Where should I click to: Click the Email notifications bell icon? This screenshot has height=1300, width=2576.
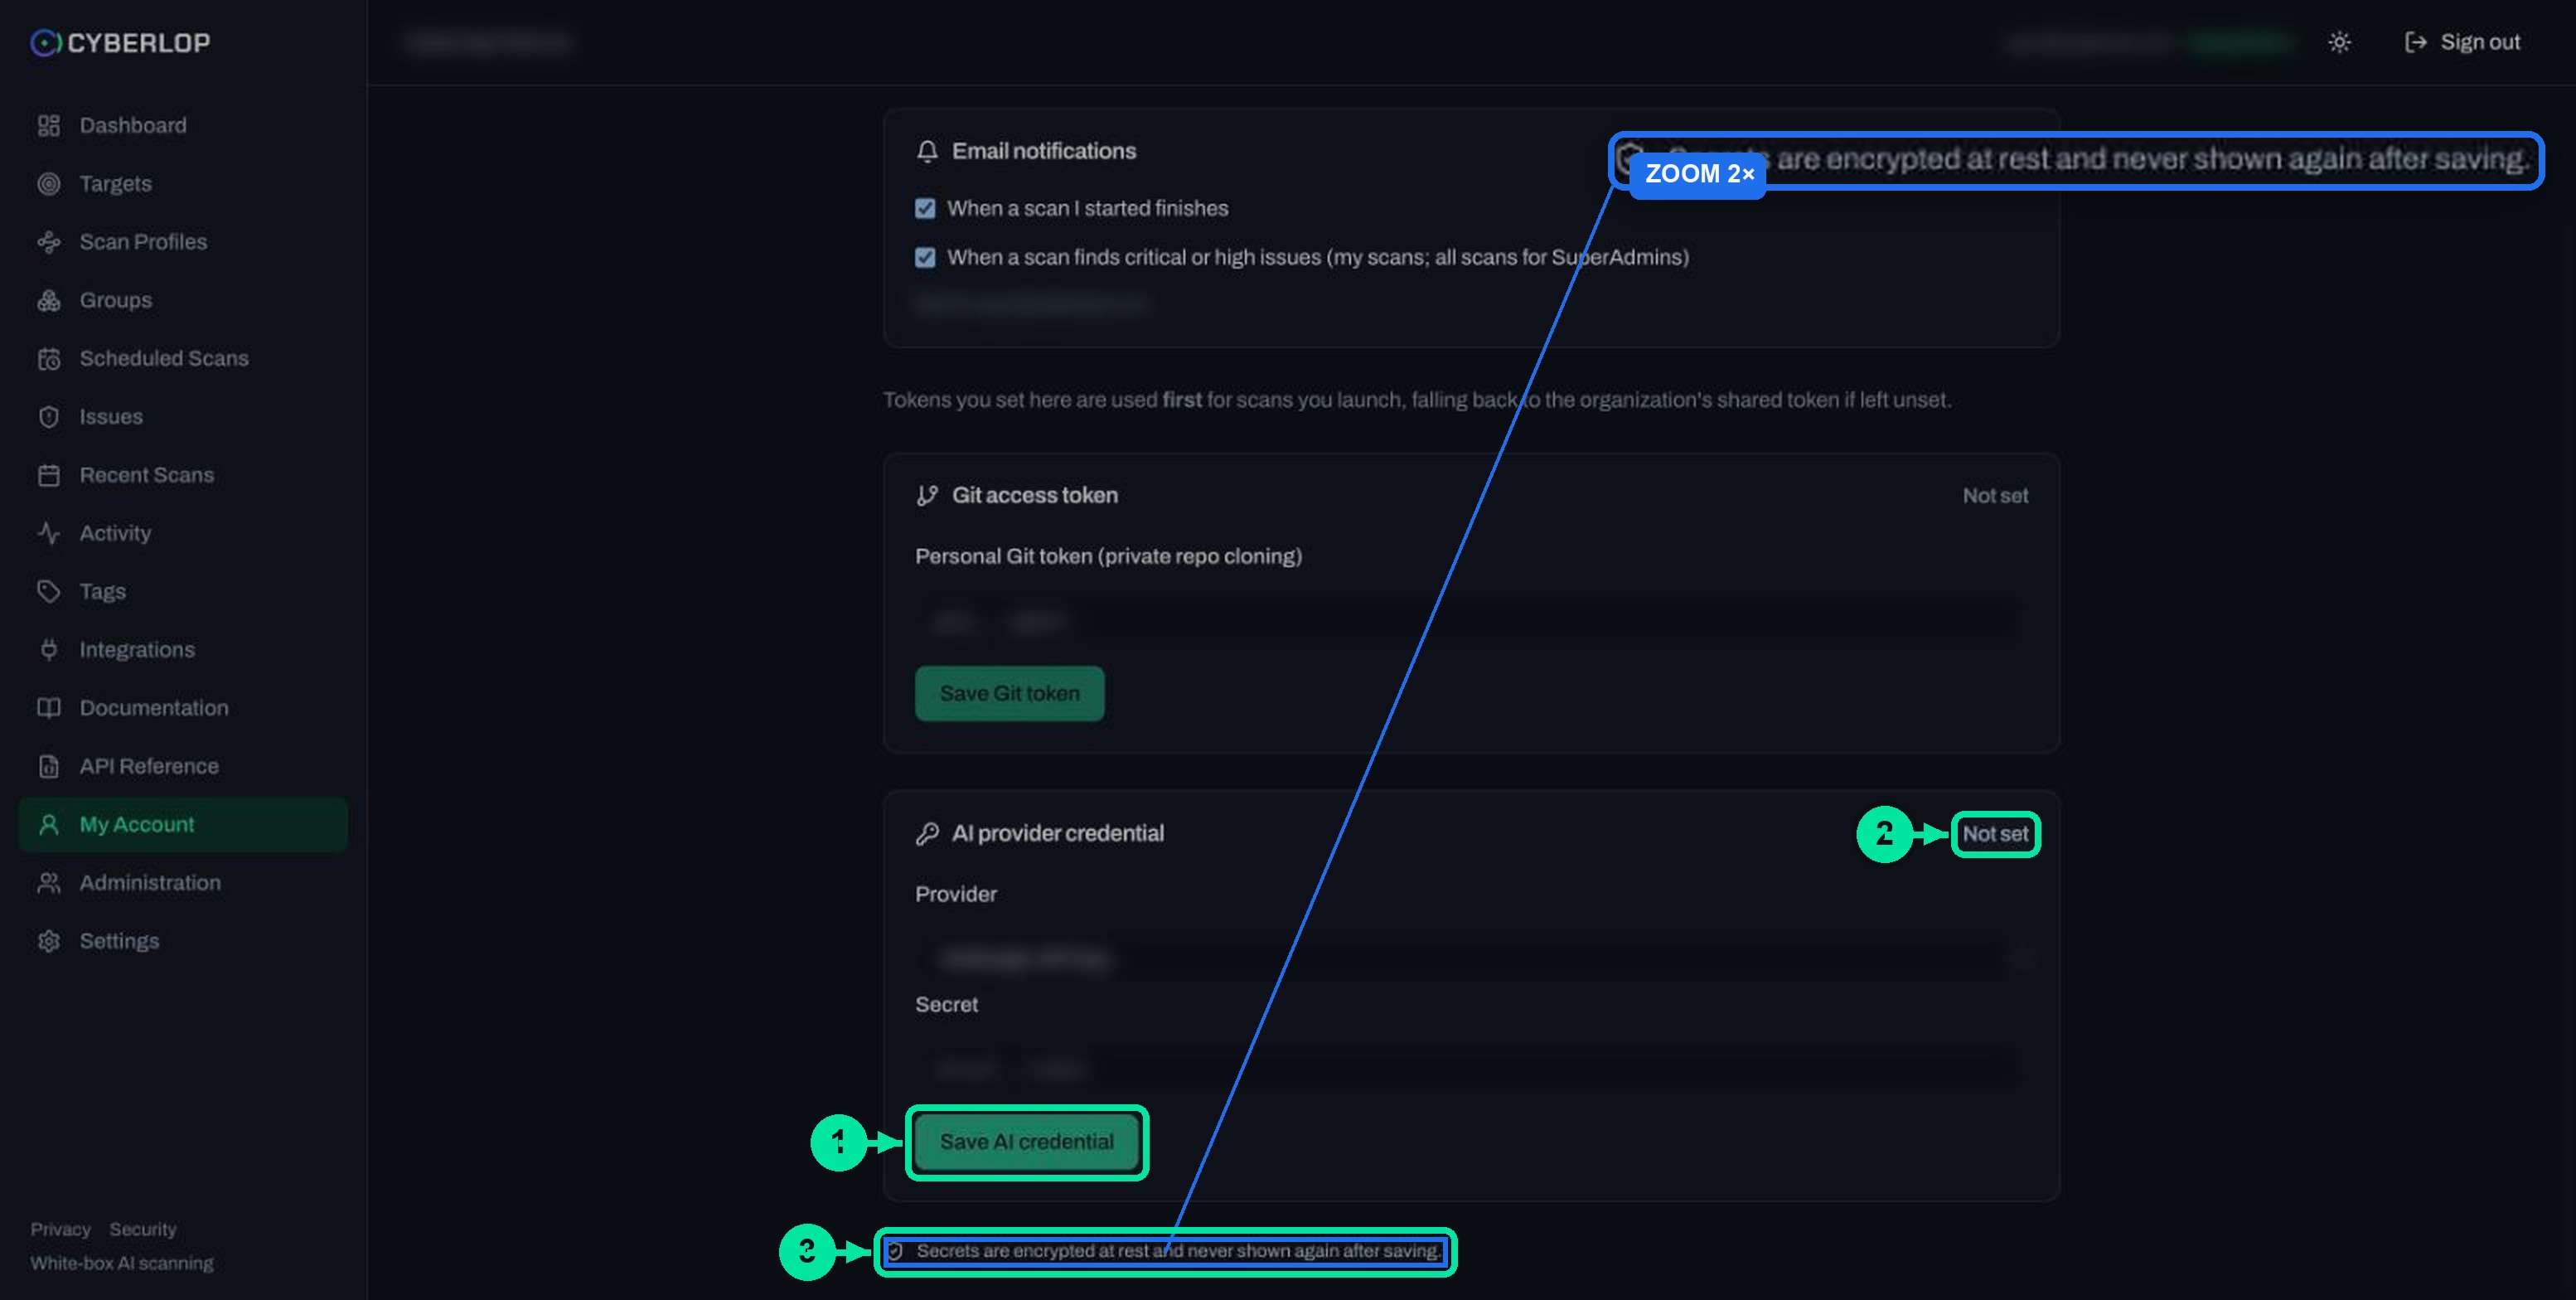pos(927,151)
